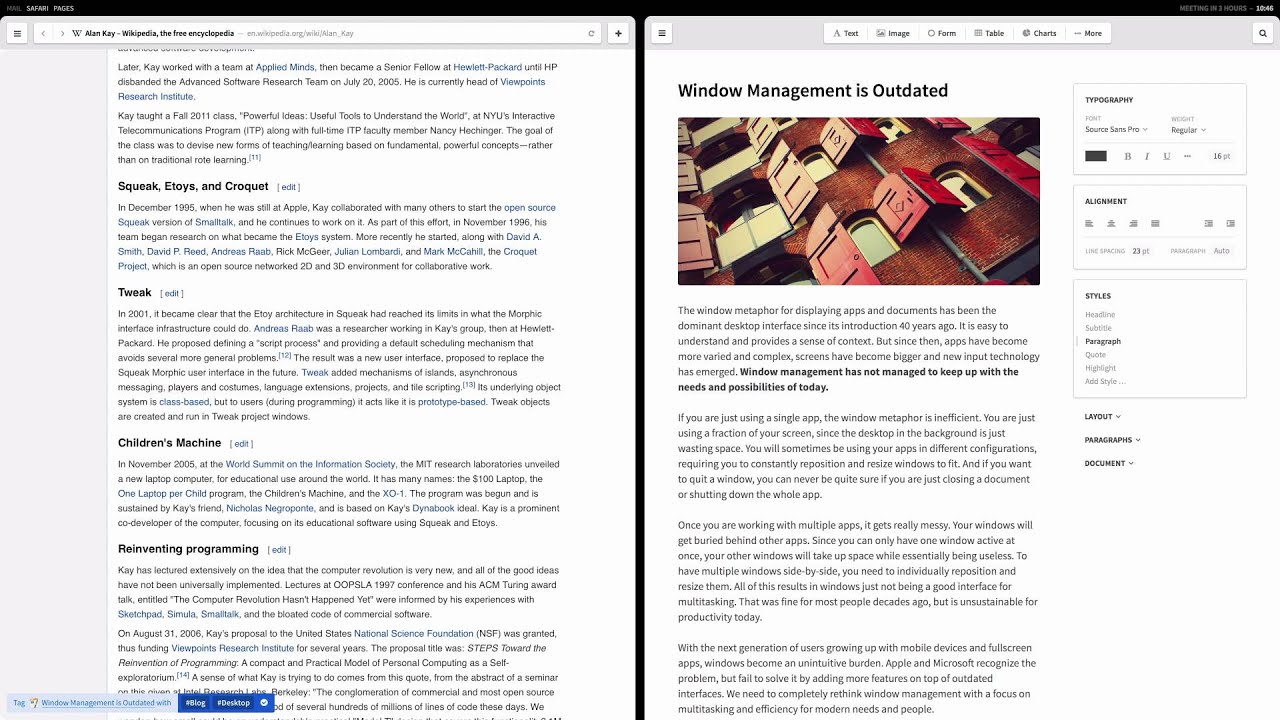Apply the Highlight style

[1100, 368]
